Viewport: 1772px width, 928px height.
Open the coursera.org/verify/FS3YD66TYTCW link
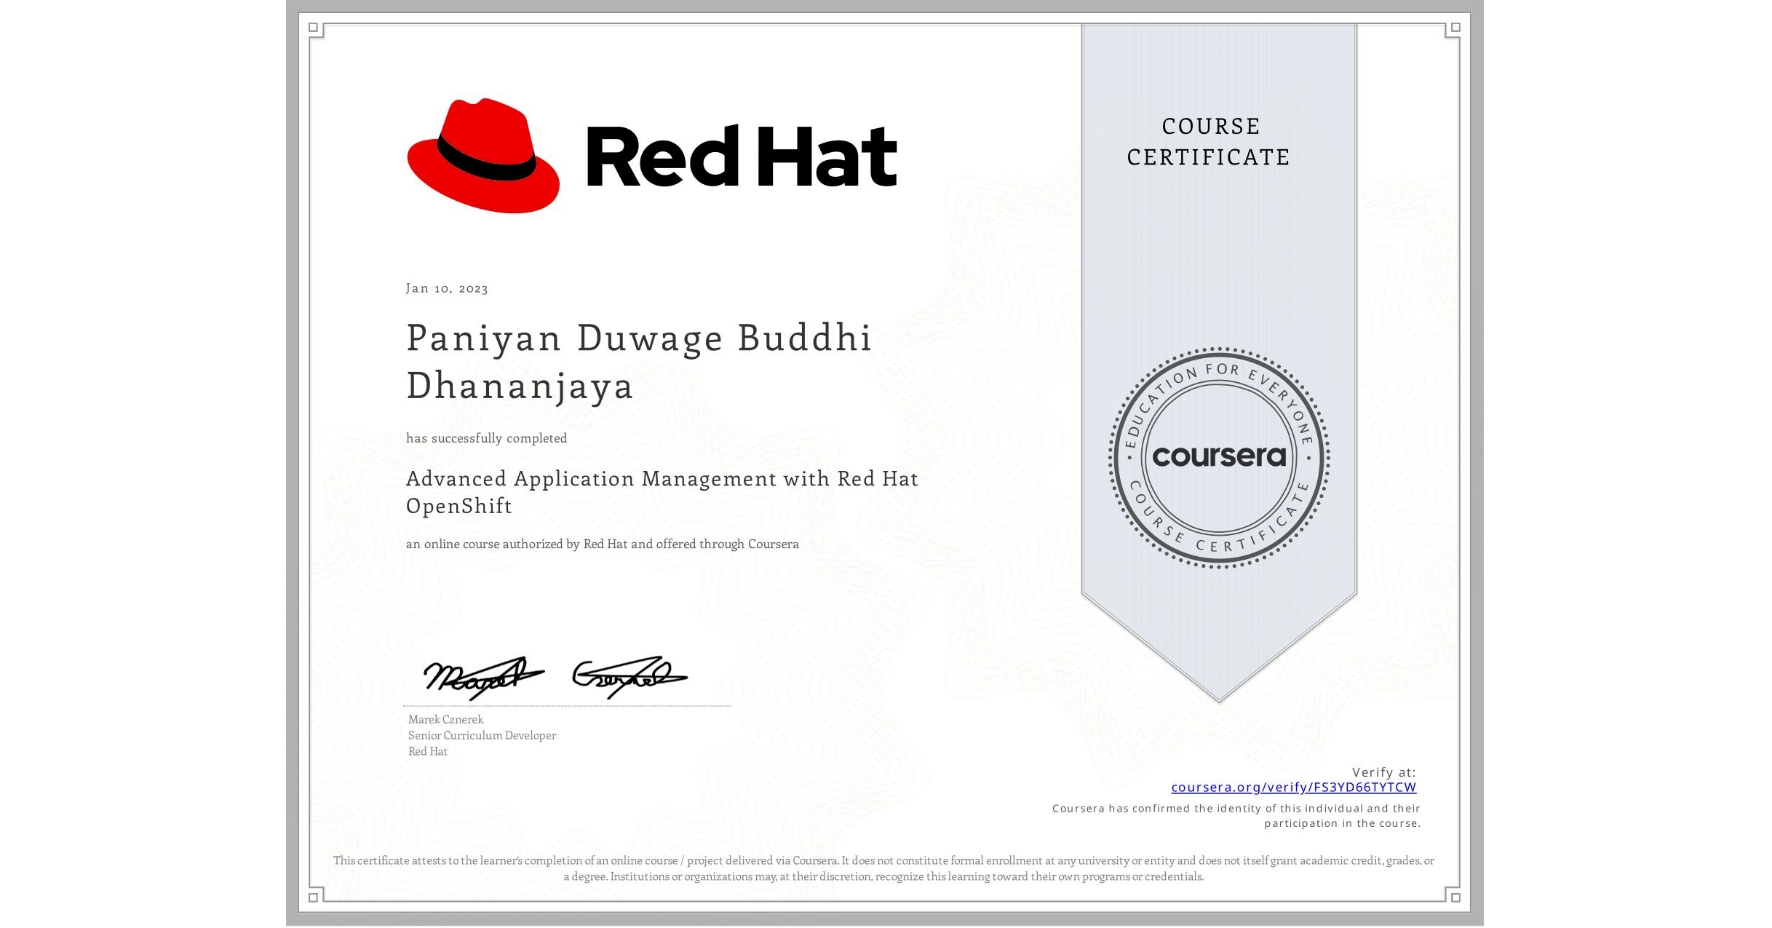[1292, 788]
